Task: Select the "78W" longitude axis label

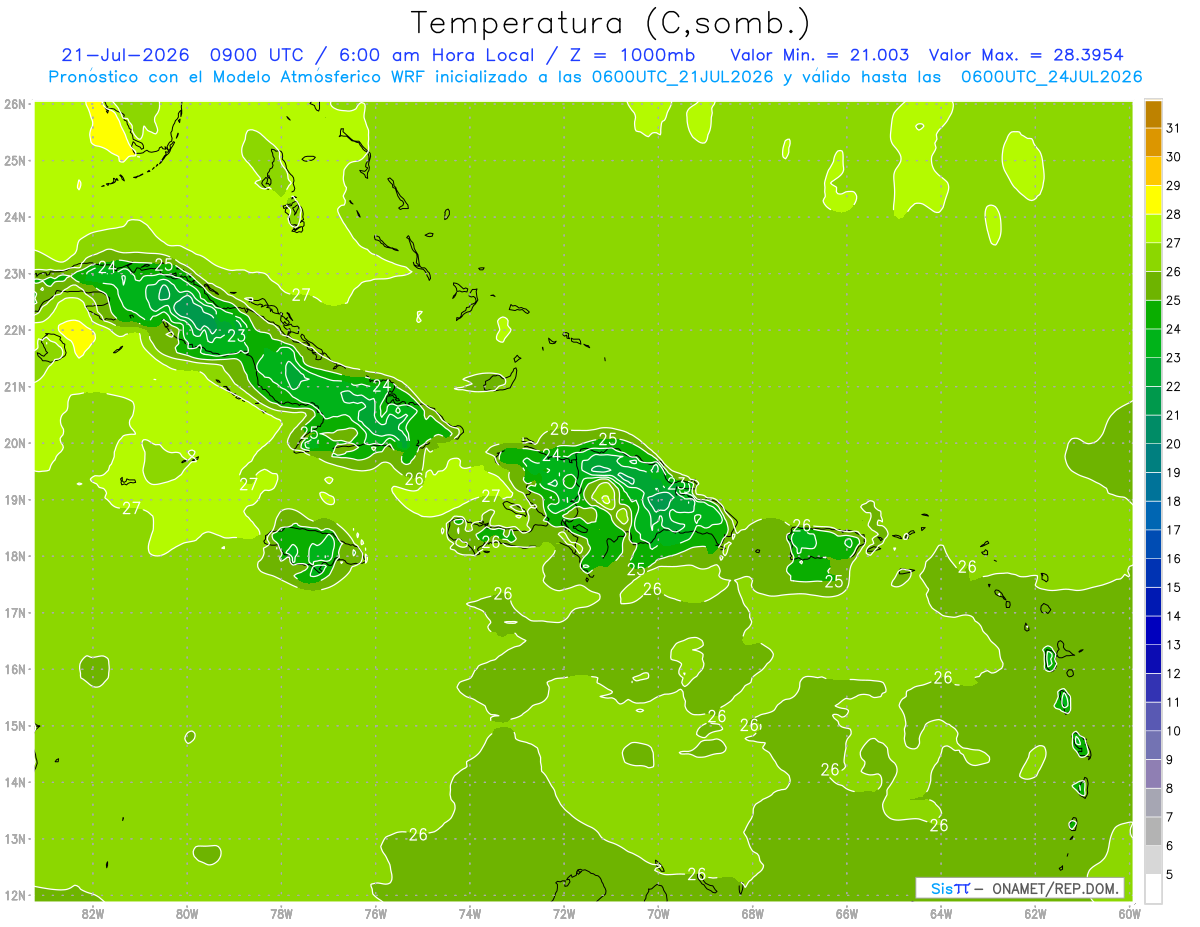Action: (x=281, y=913)
